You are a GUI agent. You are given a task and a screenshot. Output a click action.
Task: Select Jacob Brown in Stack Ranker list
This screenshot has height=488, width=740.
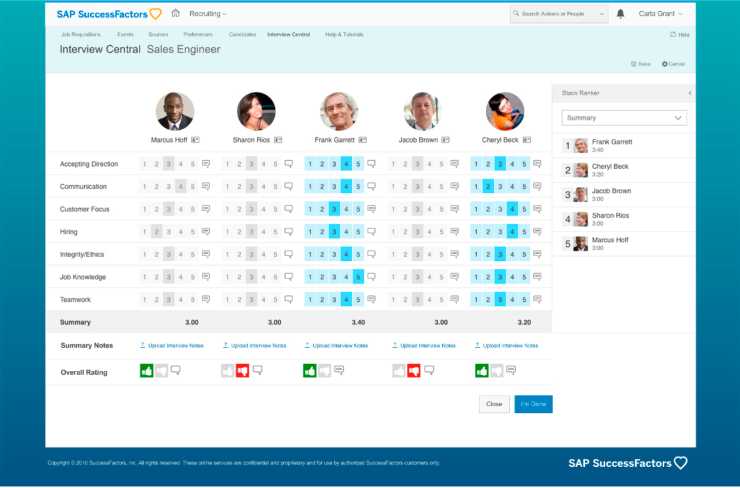621,194
